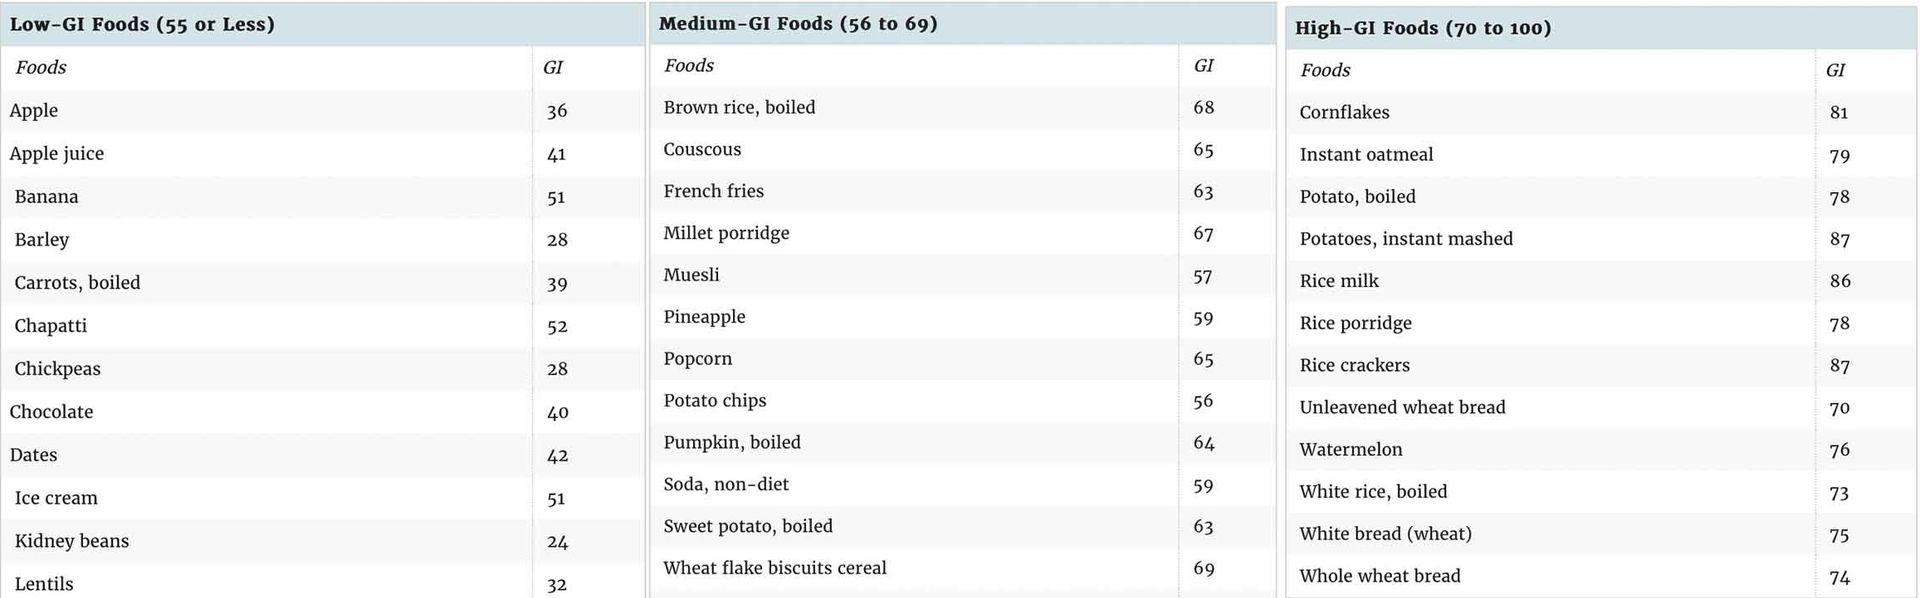Select the Apple juice row
Screen dimensions: 1920x598
click(322, 154)
